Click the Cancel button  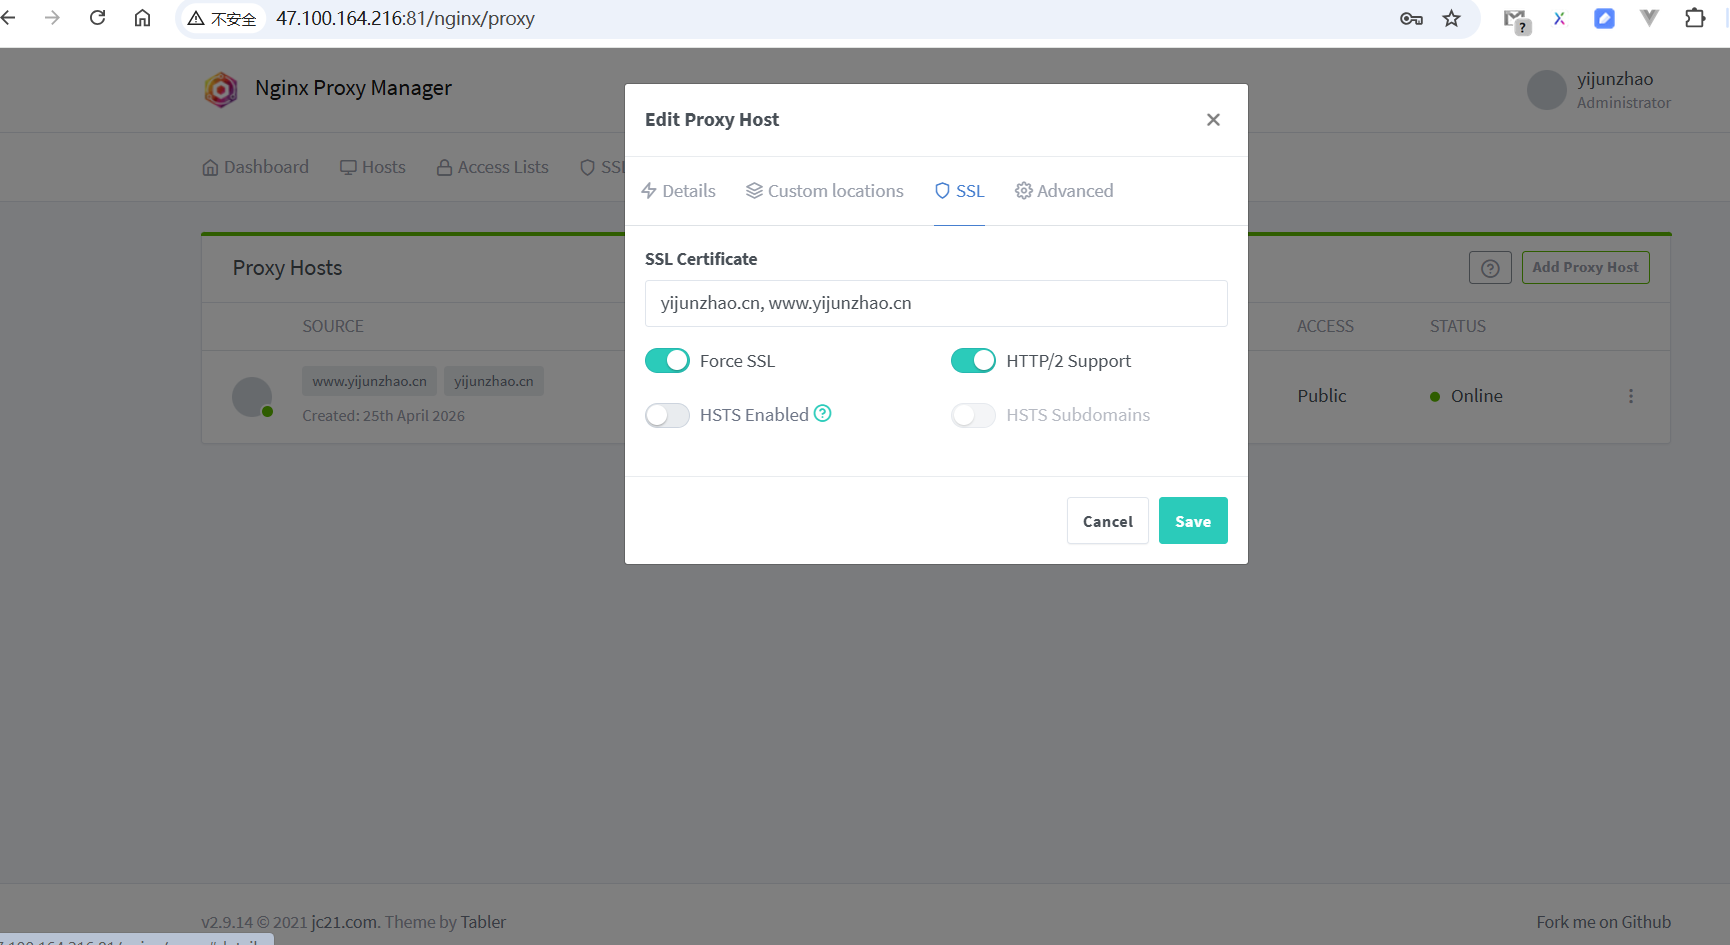[1107, 521]
